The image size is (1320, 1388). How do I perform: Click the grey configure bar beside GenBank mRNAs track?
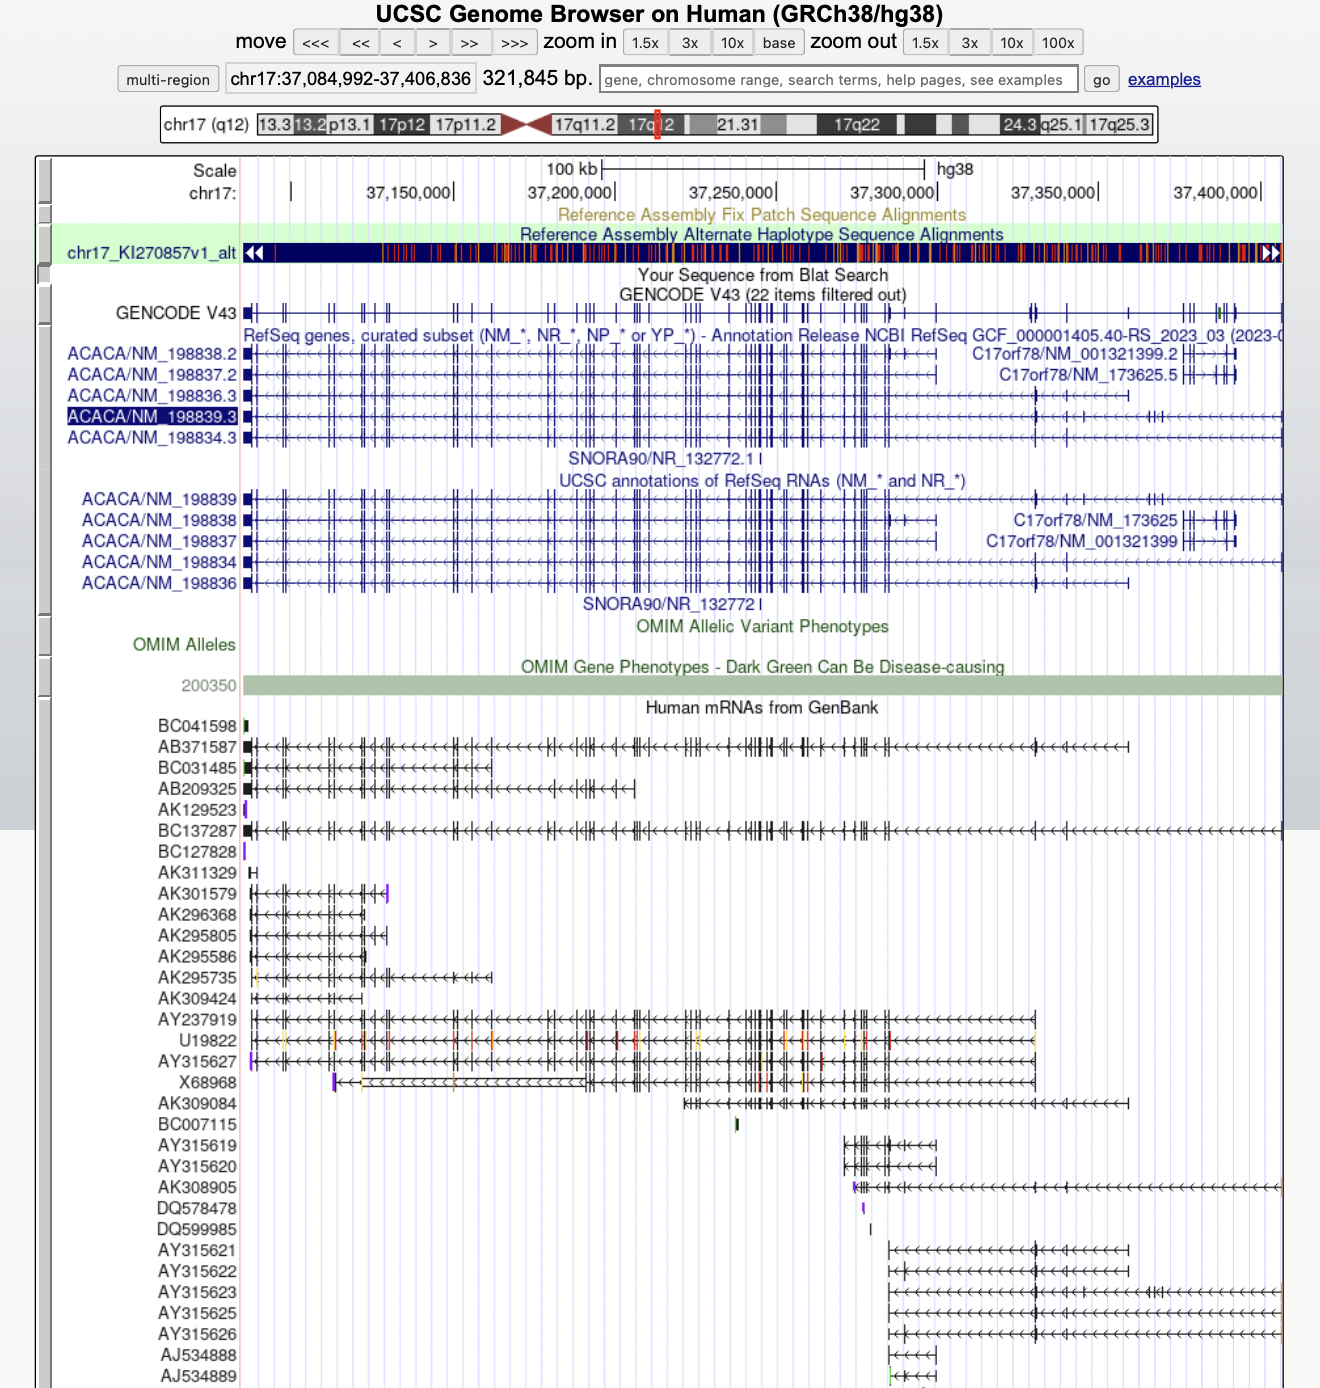44,1043
